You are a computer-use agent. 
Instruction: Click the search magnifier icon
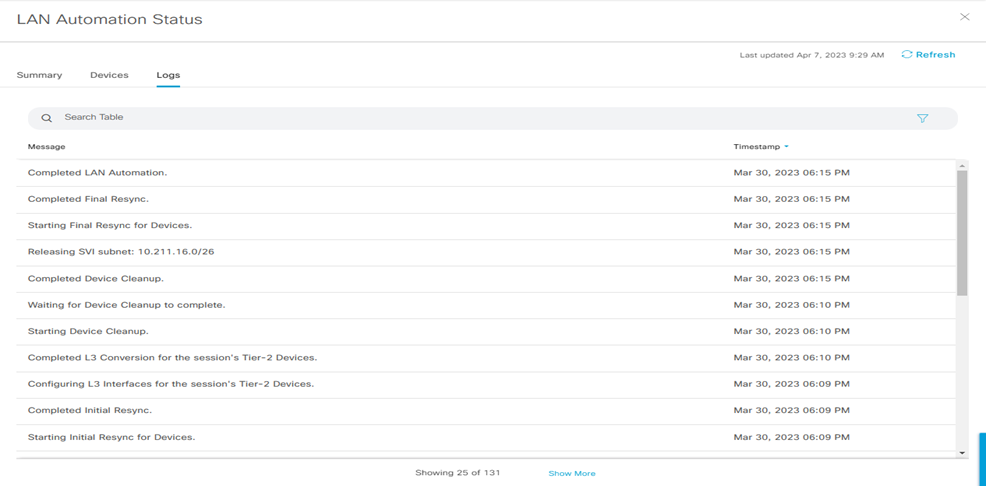point(46,118)
